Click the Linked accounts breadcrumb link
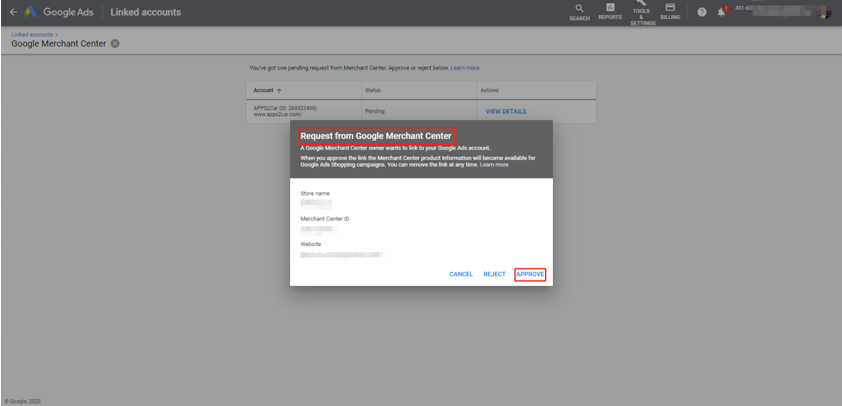Image resolution: width=842 pixels, height=406 pixels. click(x=32, y=34)
